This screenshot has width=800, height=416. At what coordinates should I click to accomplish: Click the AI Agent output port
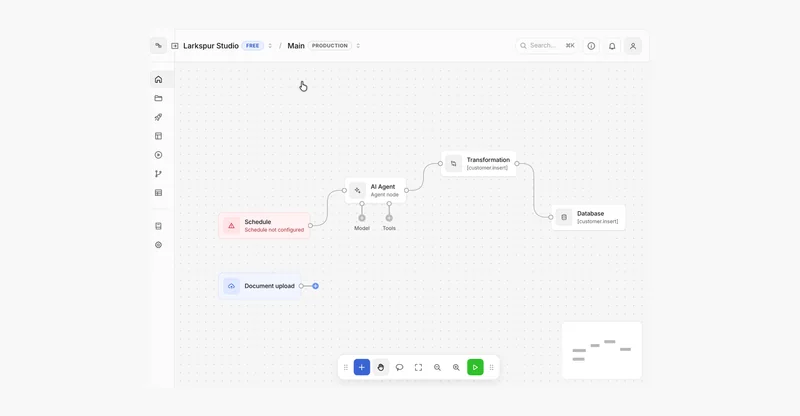406,190
